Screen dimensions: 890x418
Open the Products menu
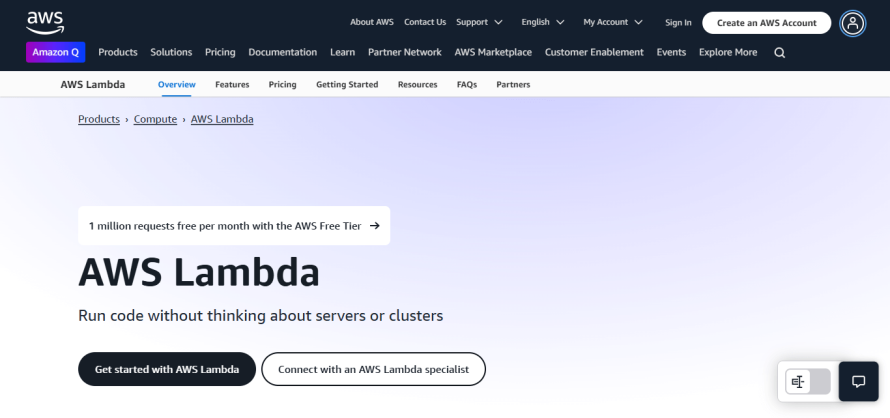click(118, 52)
